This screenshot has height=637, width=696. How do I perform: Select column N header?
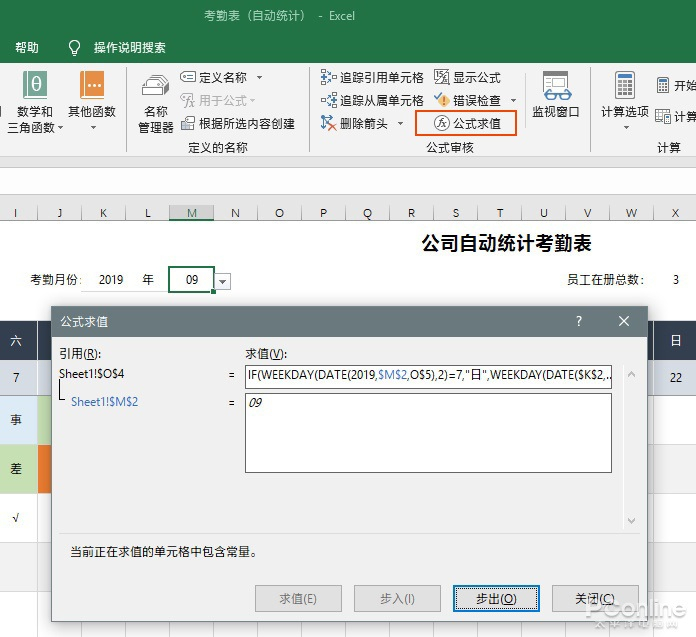(235, 213)
